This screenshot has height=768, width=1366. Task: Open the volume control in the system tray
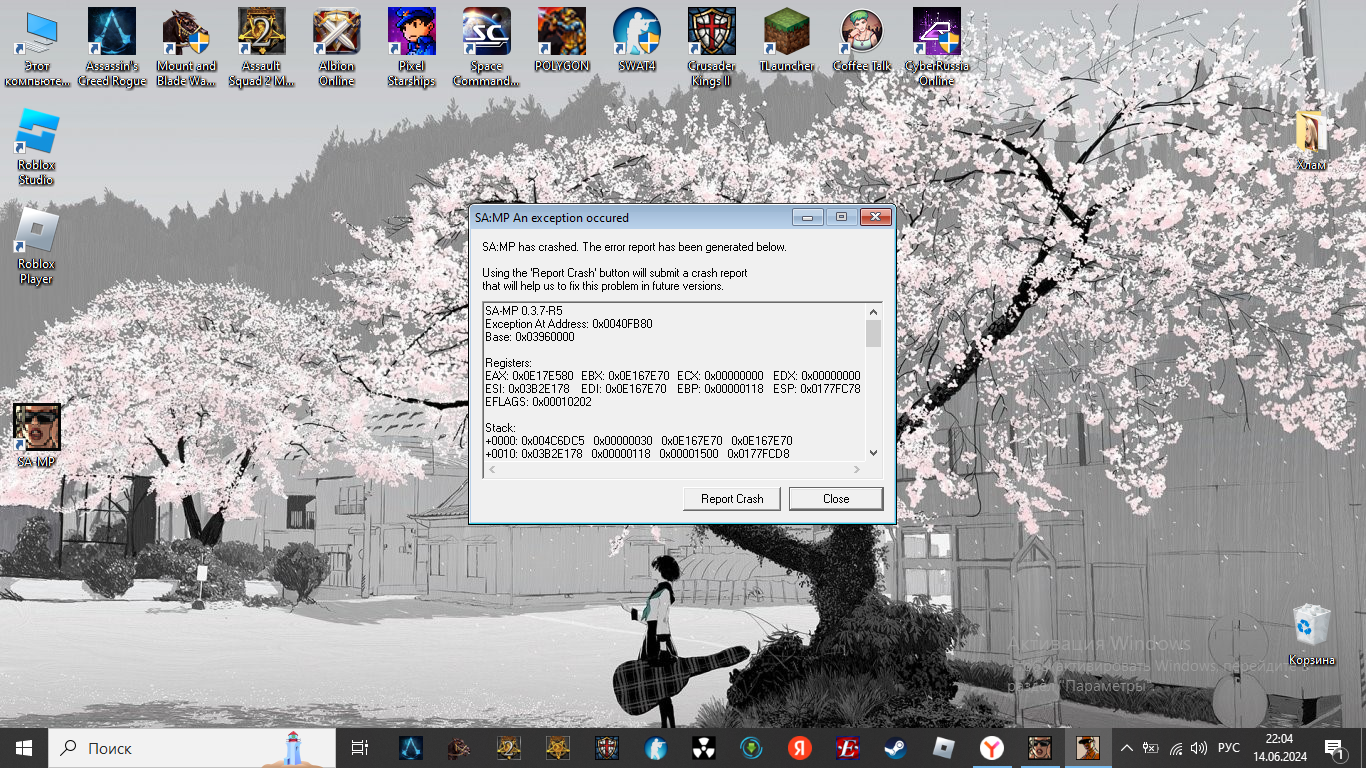(x=1199, y=748)
